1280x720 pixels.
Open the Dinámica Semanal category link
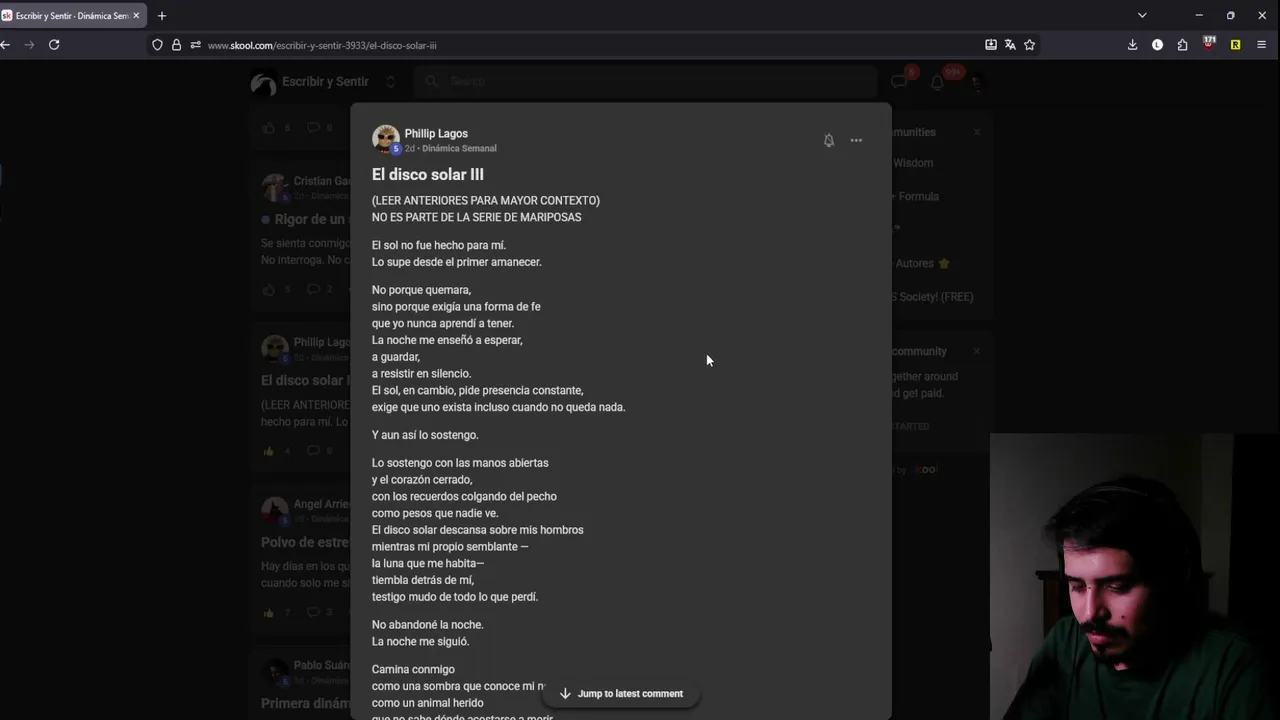pyautogui.click(x=459, y=148)
